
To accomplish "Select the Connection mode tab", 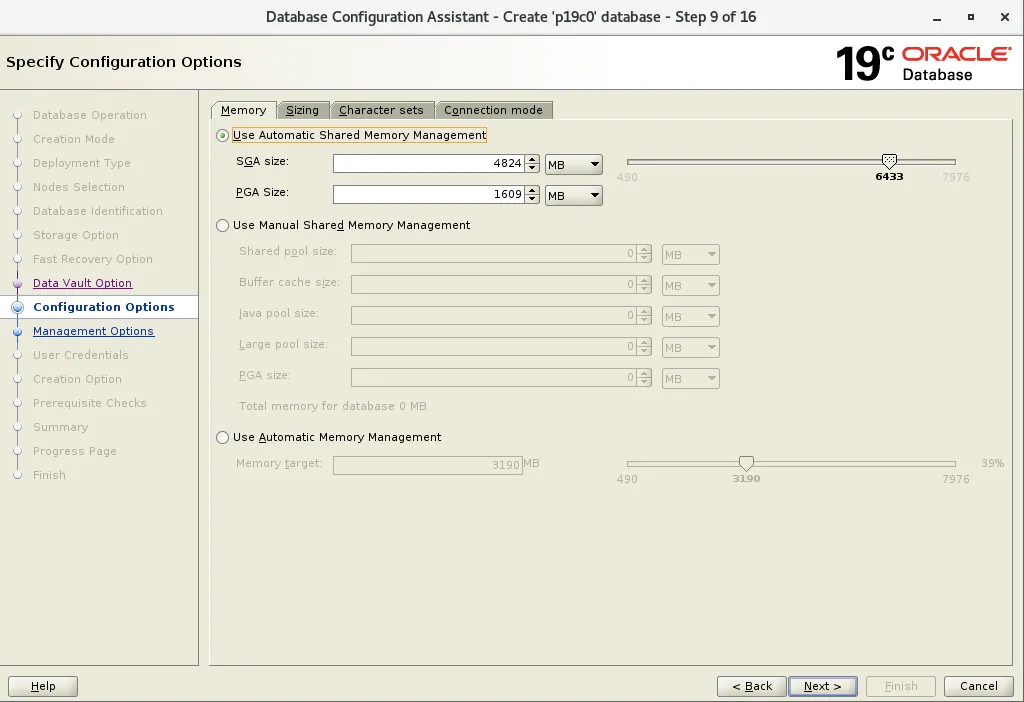I will (494, 110).
